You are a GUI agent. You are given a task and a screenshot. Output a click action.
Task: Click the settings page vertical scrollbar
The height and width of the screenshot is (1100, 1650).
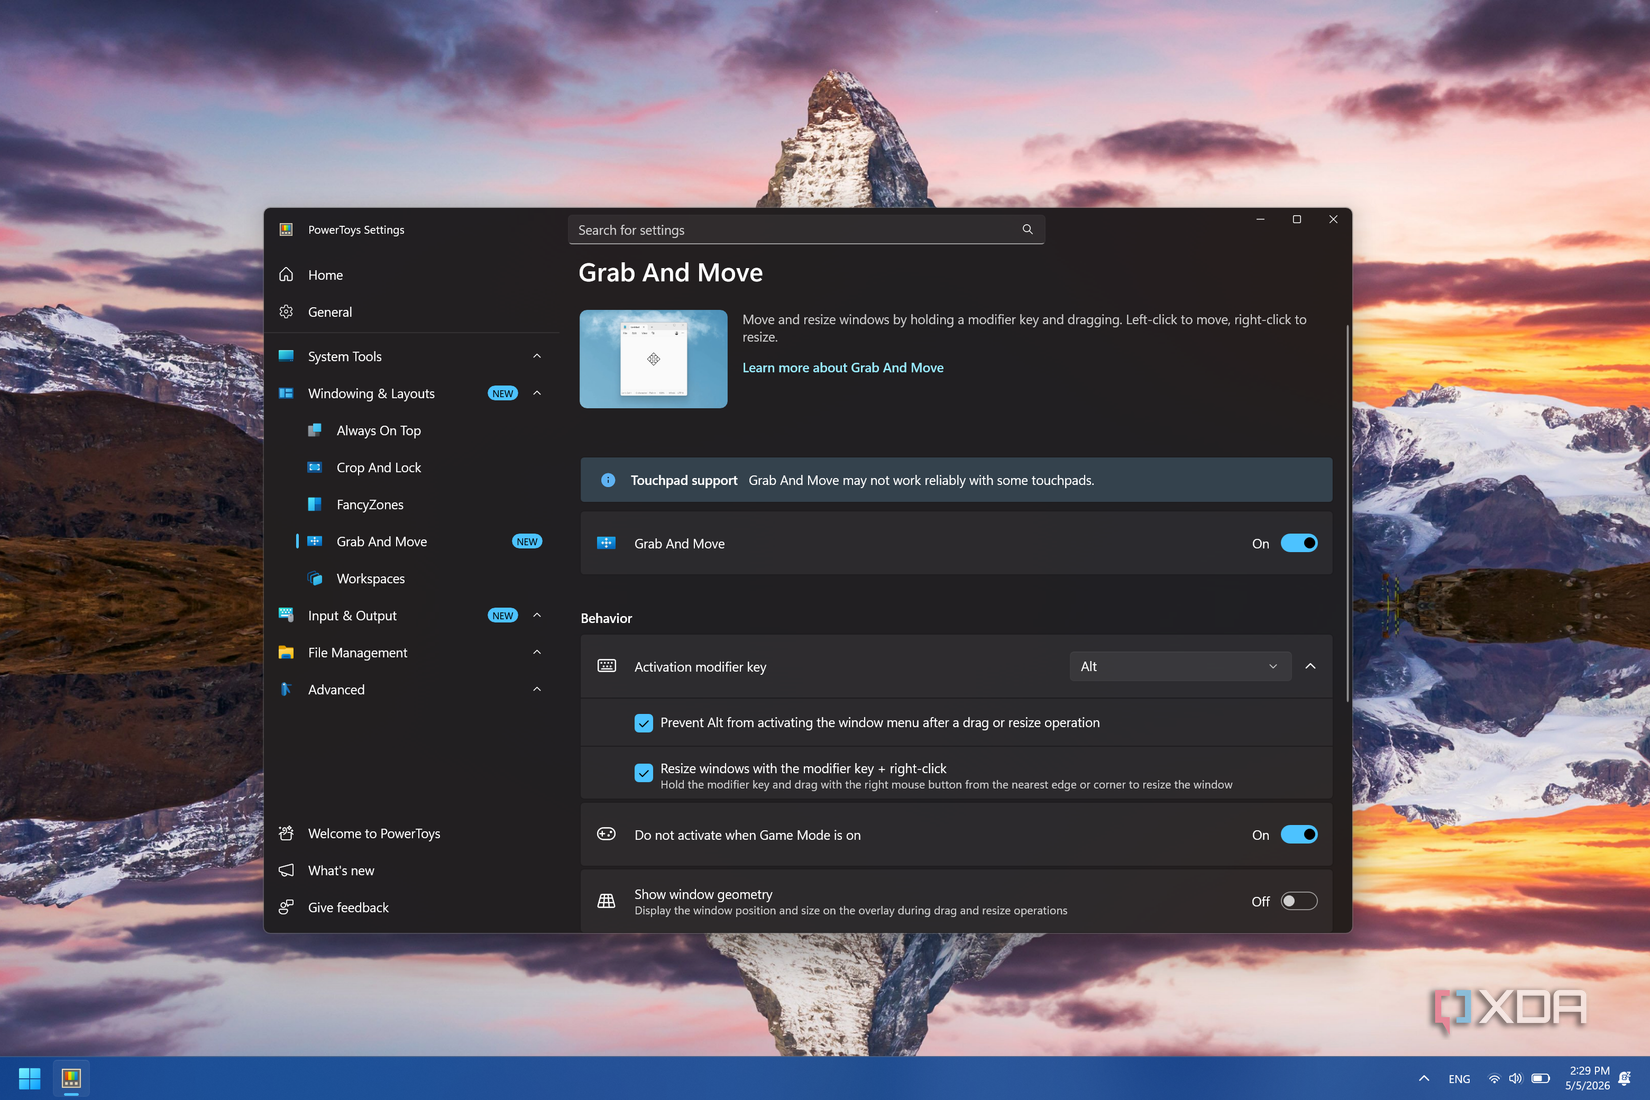tap(1347, 513)
